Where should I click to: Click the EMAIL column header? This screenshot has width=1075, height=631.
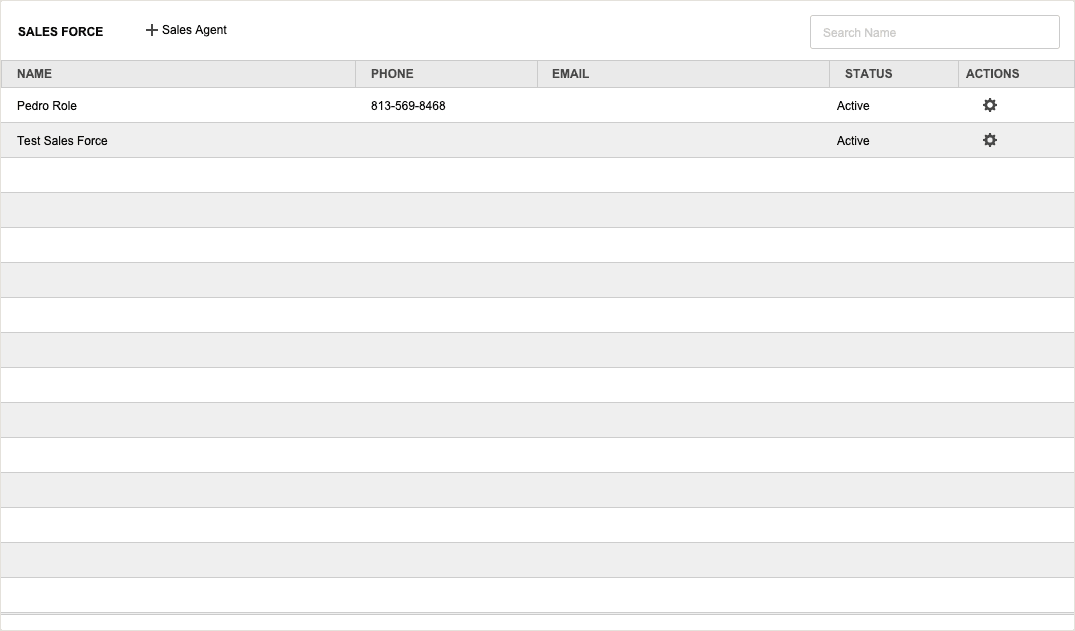coord(570,74)
